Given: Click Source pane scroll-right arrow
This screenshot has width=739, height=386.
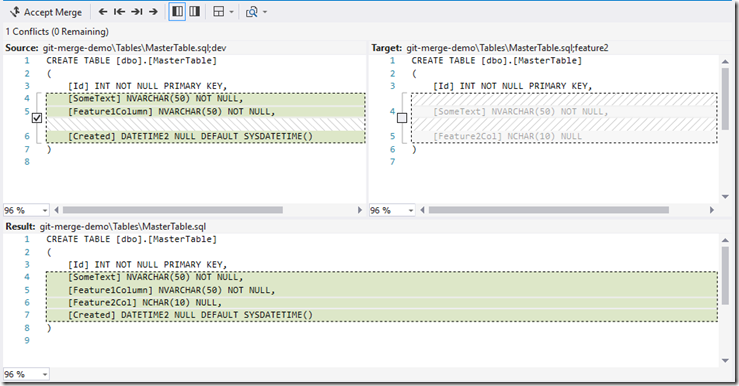Looking at the screenshot, I should 360,210.
